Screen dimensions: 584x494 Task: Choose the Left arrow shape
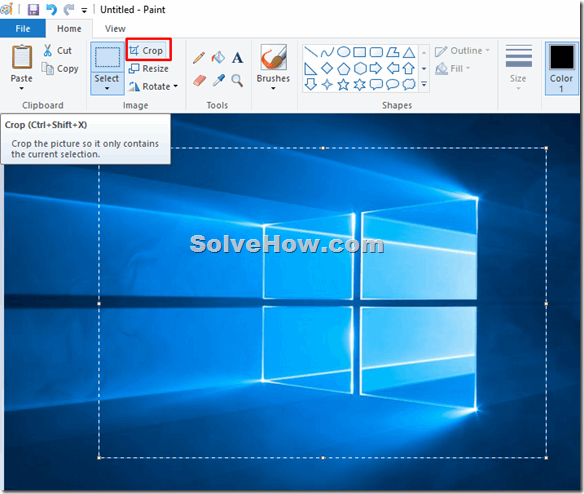393,69
